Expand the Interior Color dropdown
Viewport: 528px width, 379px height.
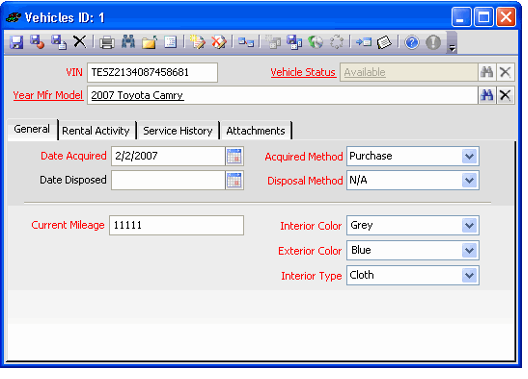click(x=469, y=226)
